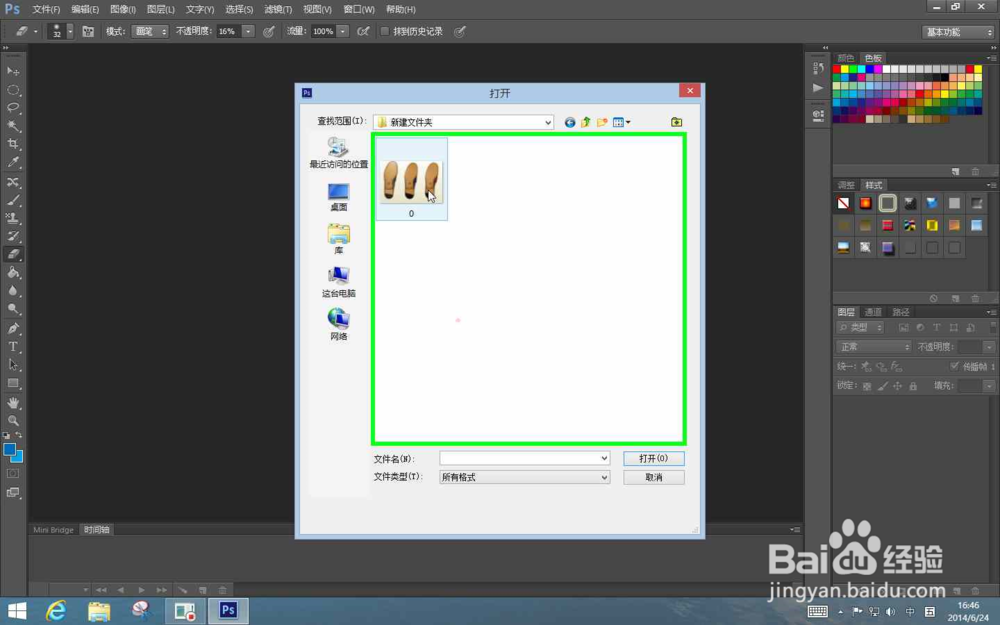The image size is (1000, 625).
Task: Open the 滤镜 menu
Action: click(x=277, y=9)
